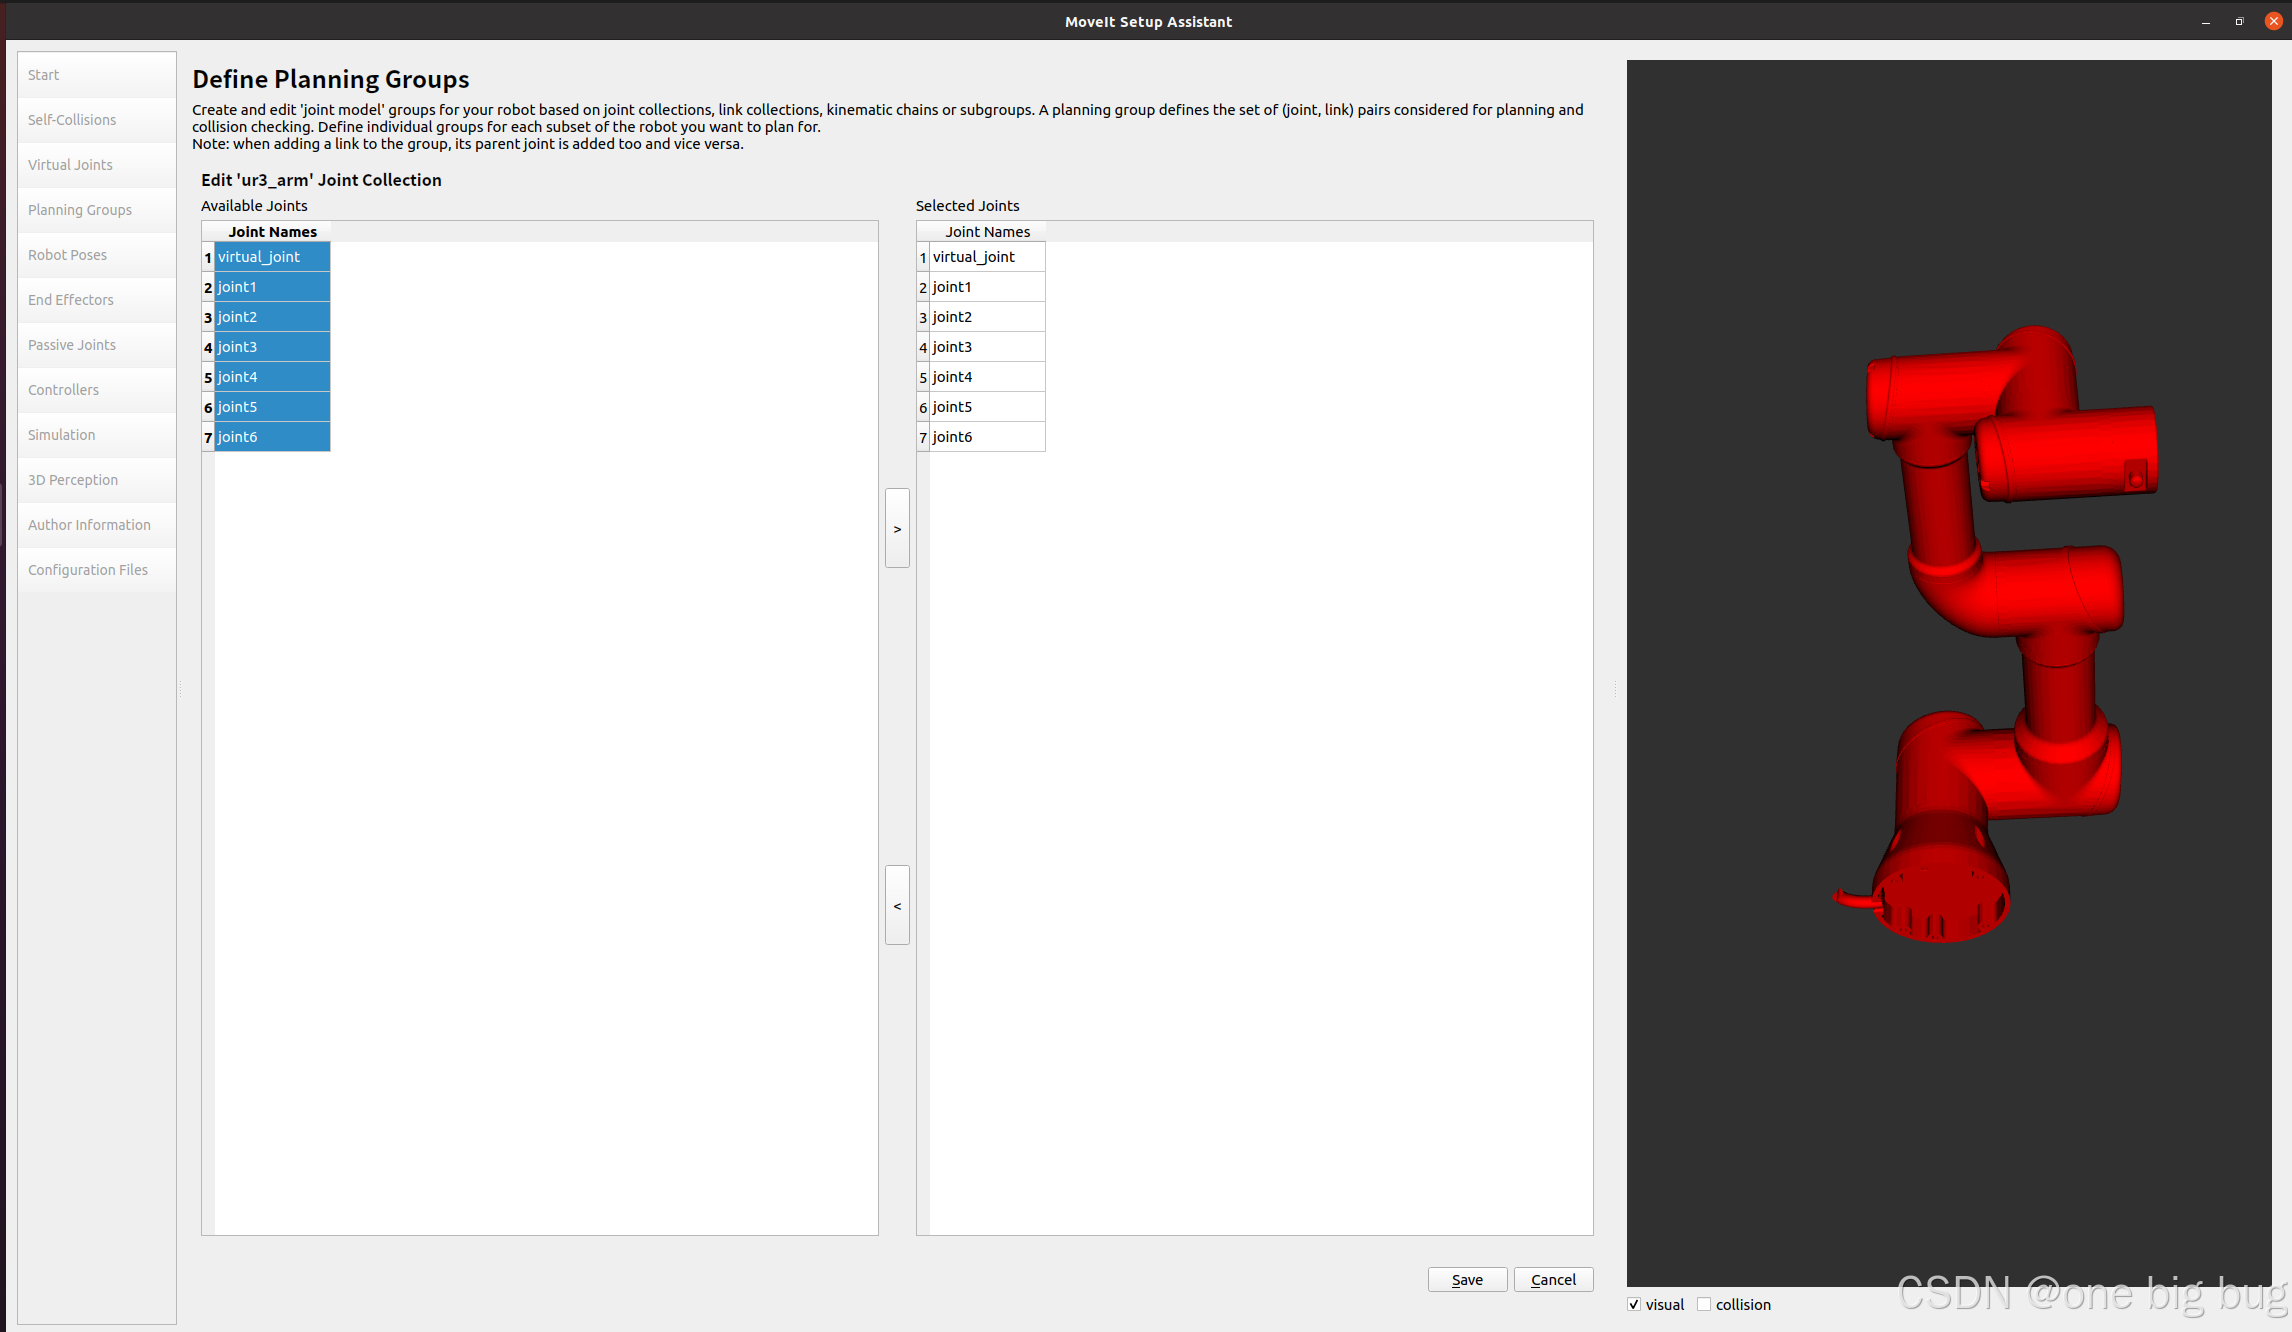This screenshot has height=1332, width=2292.
Task: Click the left arrow remove-joint button
Action: click(x=897, y=905)
